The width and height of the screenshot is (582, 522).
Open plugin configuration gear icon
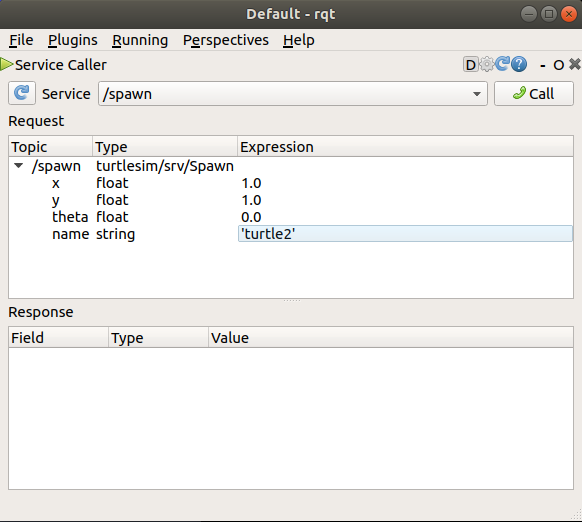pos(487,65)
